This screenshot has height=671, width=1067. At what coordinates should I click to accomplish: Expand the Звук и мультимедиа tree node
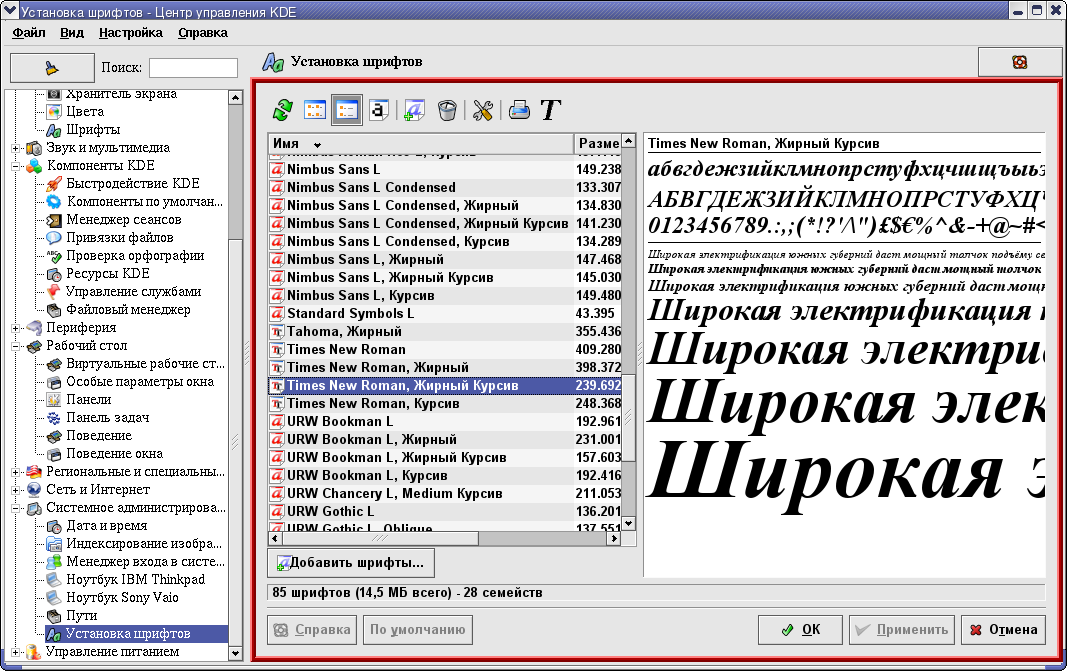(17, 148)
